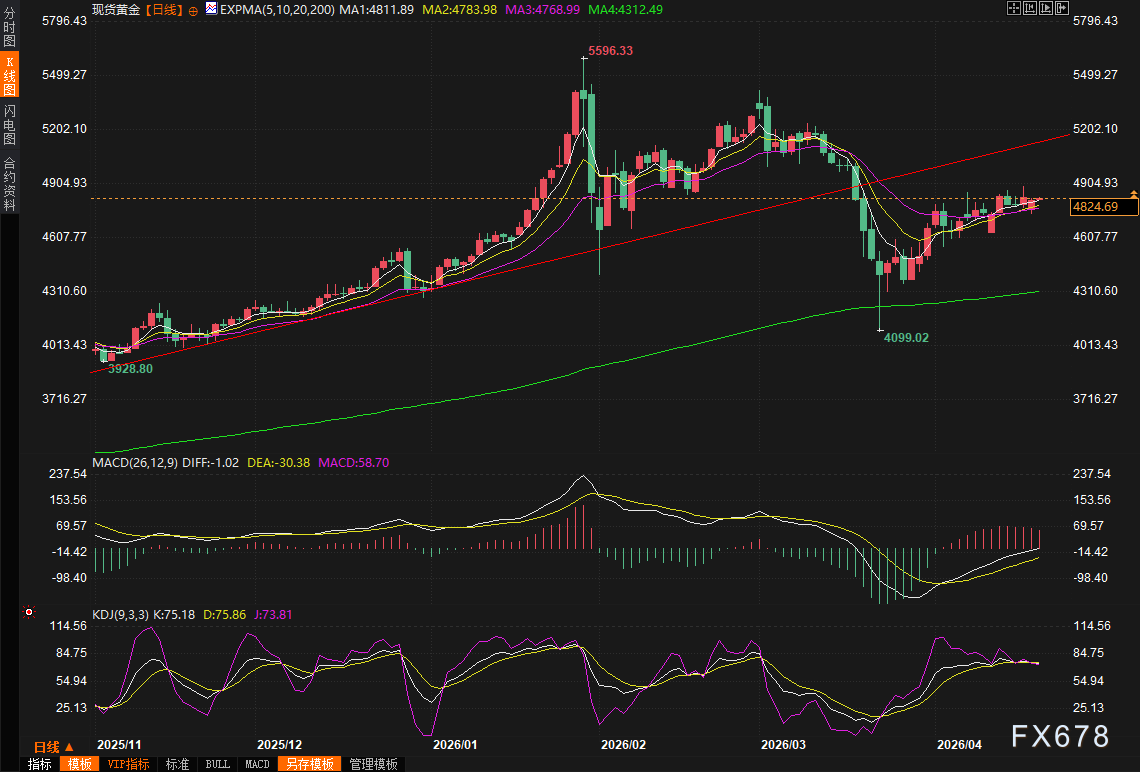Click the current price label 4824.69

tap(1104, 207)
